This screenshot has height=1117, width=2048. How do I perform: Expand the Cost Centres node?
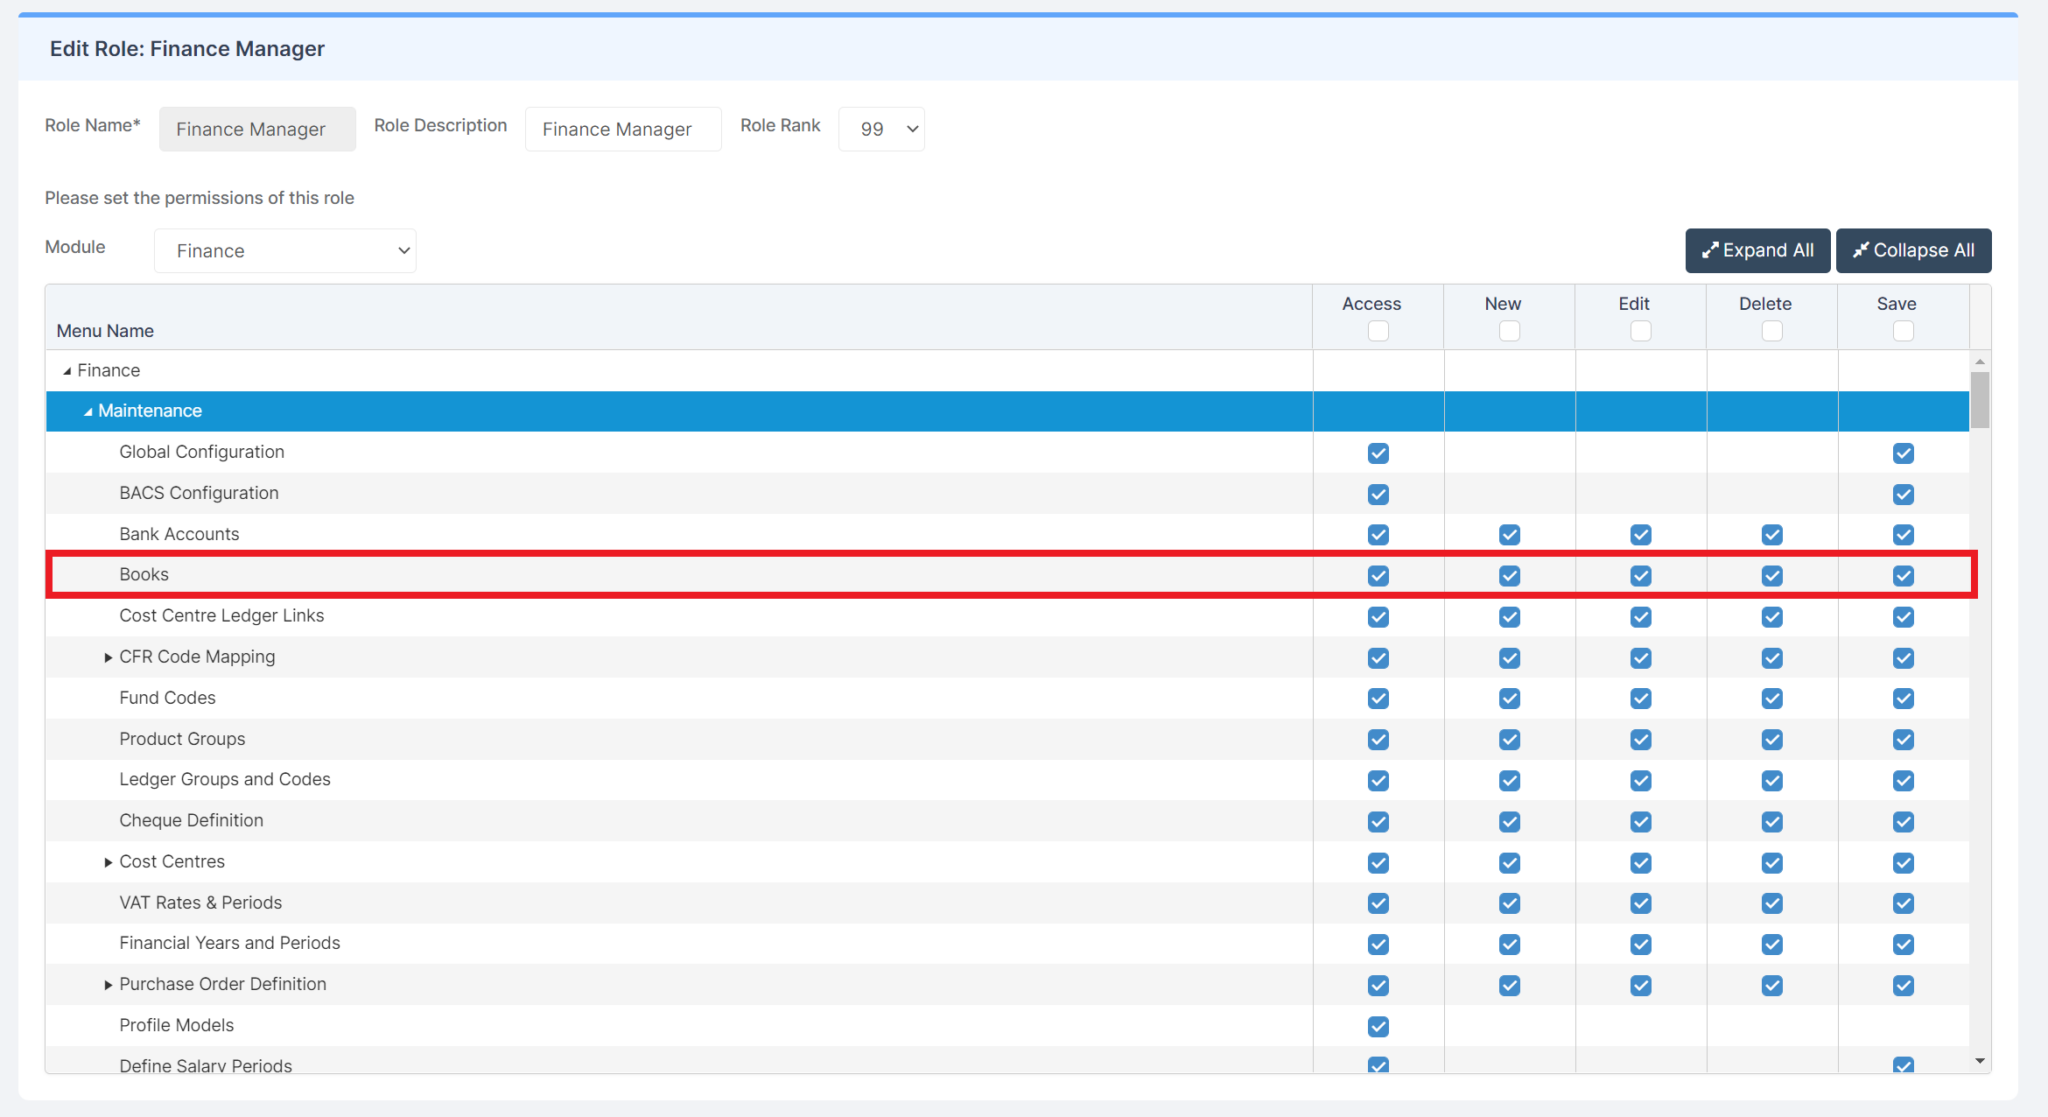pyautogui.click(x=108, y=861)
